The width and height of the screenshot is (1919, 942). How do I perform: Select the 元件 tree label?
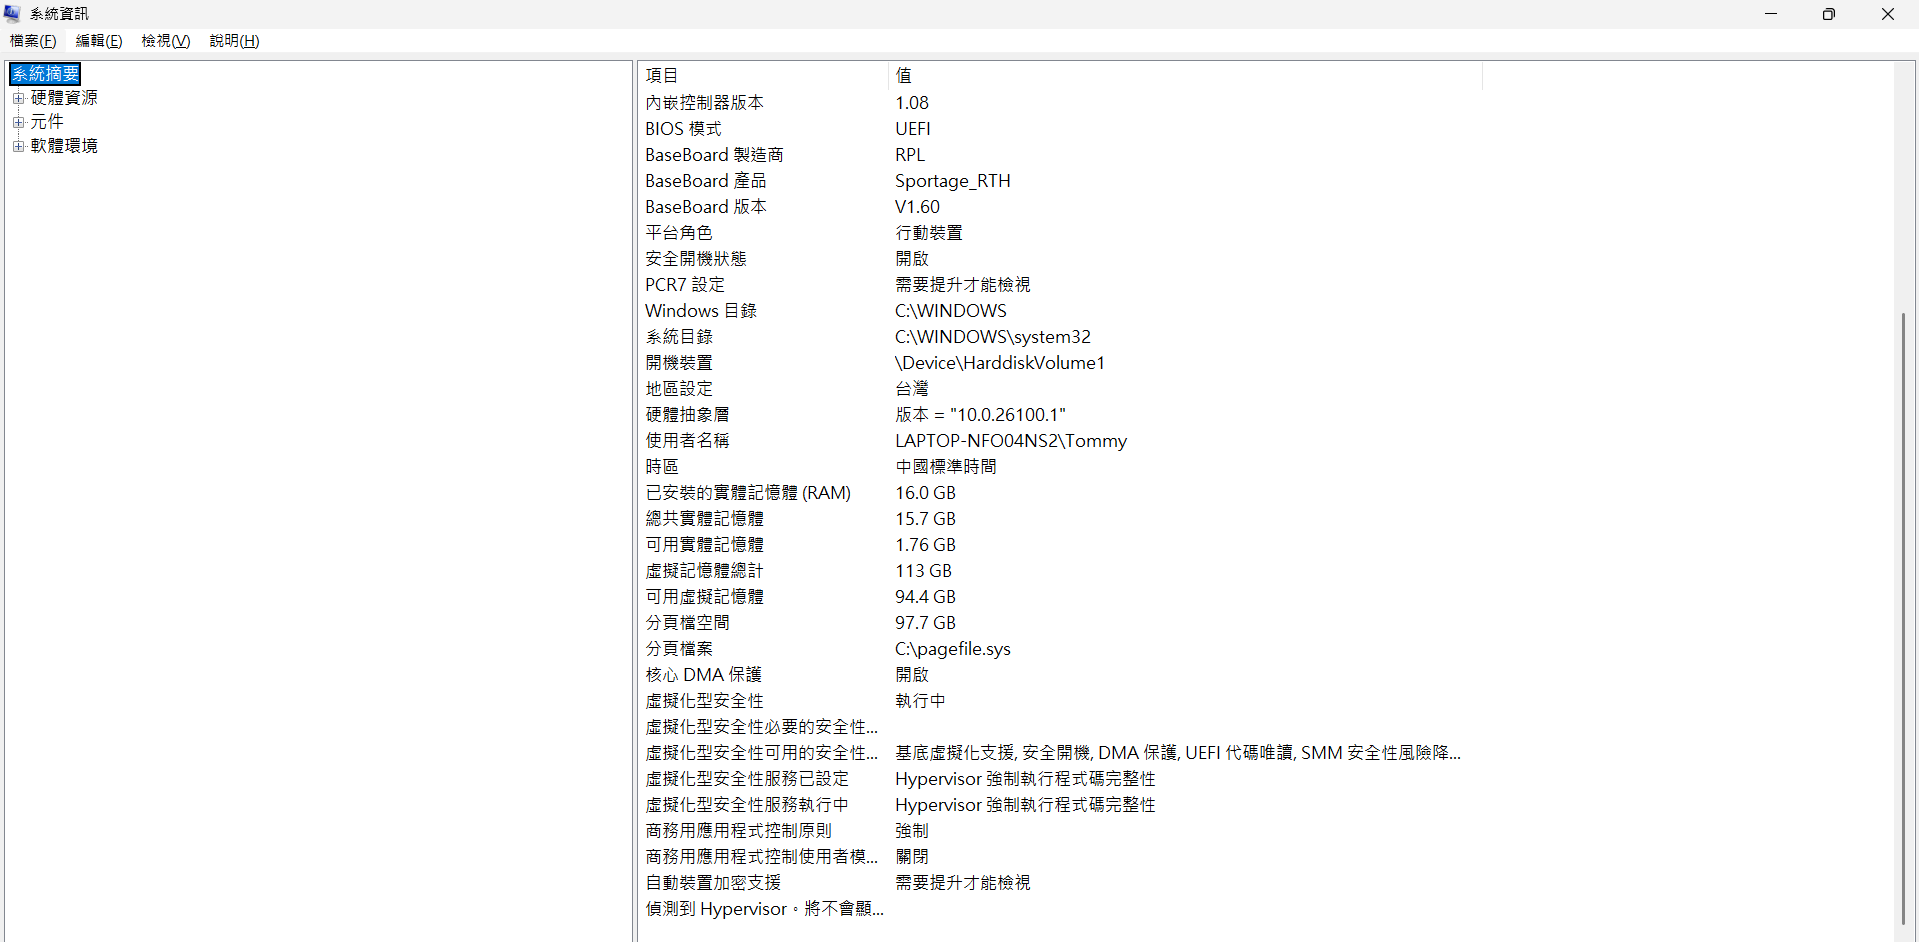pos(47,122)
